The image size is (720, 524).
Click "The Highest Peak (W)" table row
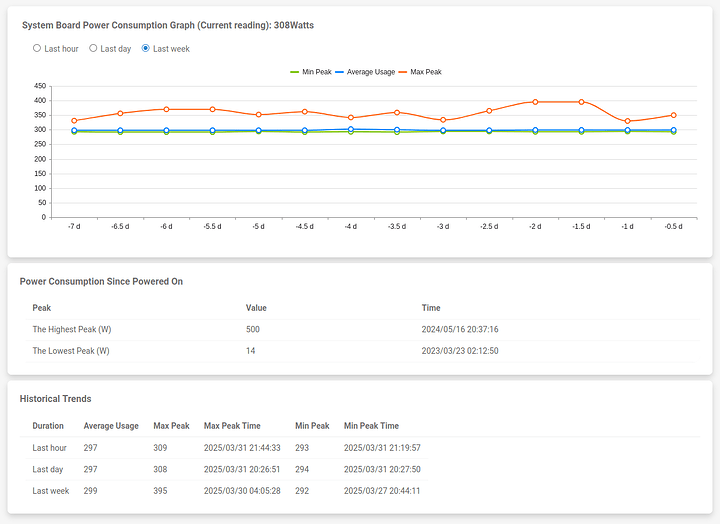point(360,329)
